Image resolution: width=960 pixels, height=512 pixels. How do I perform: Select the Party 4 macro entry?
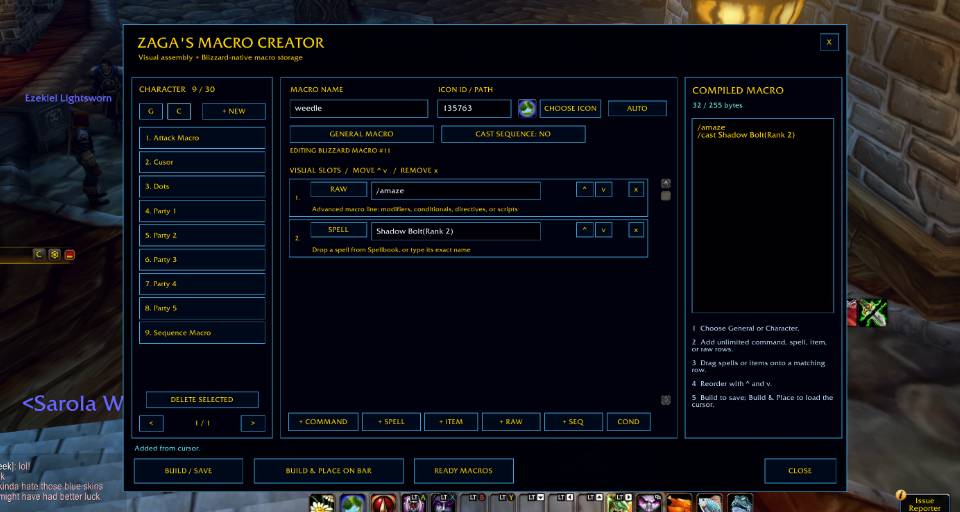click(x=202, y=284)
